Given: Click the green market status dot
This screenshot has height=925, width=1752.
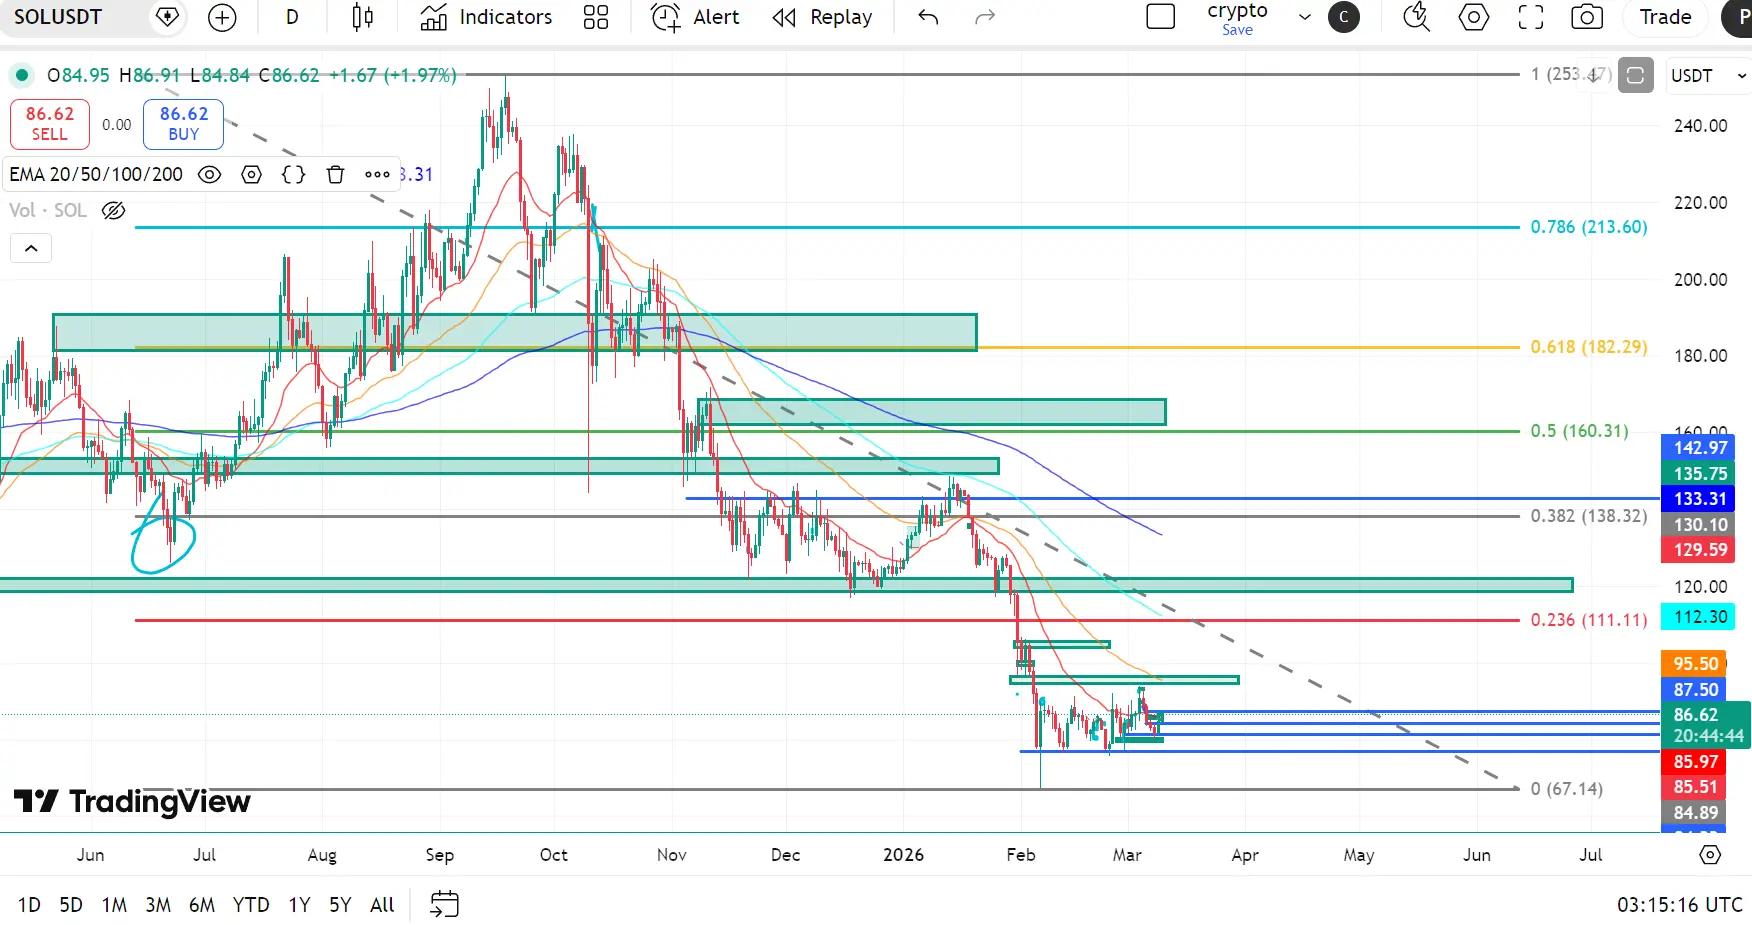Looking at the screenshot, I should (22, 75).
